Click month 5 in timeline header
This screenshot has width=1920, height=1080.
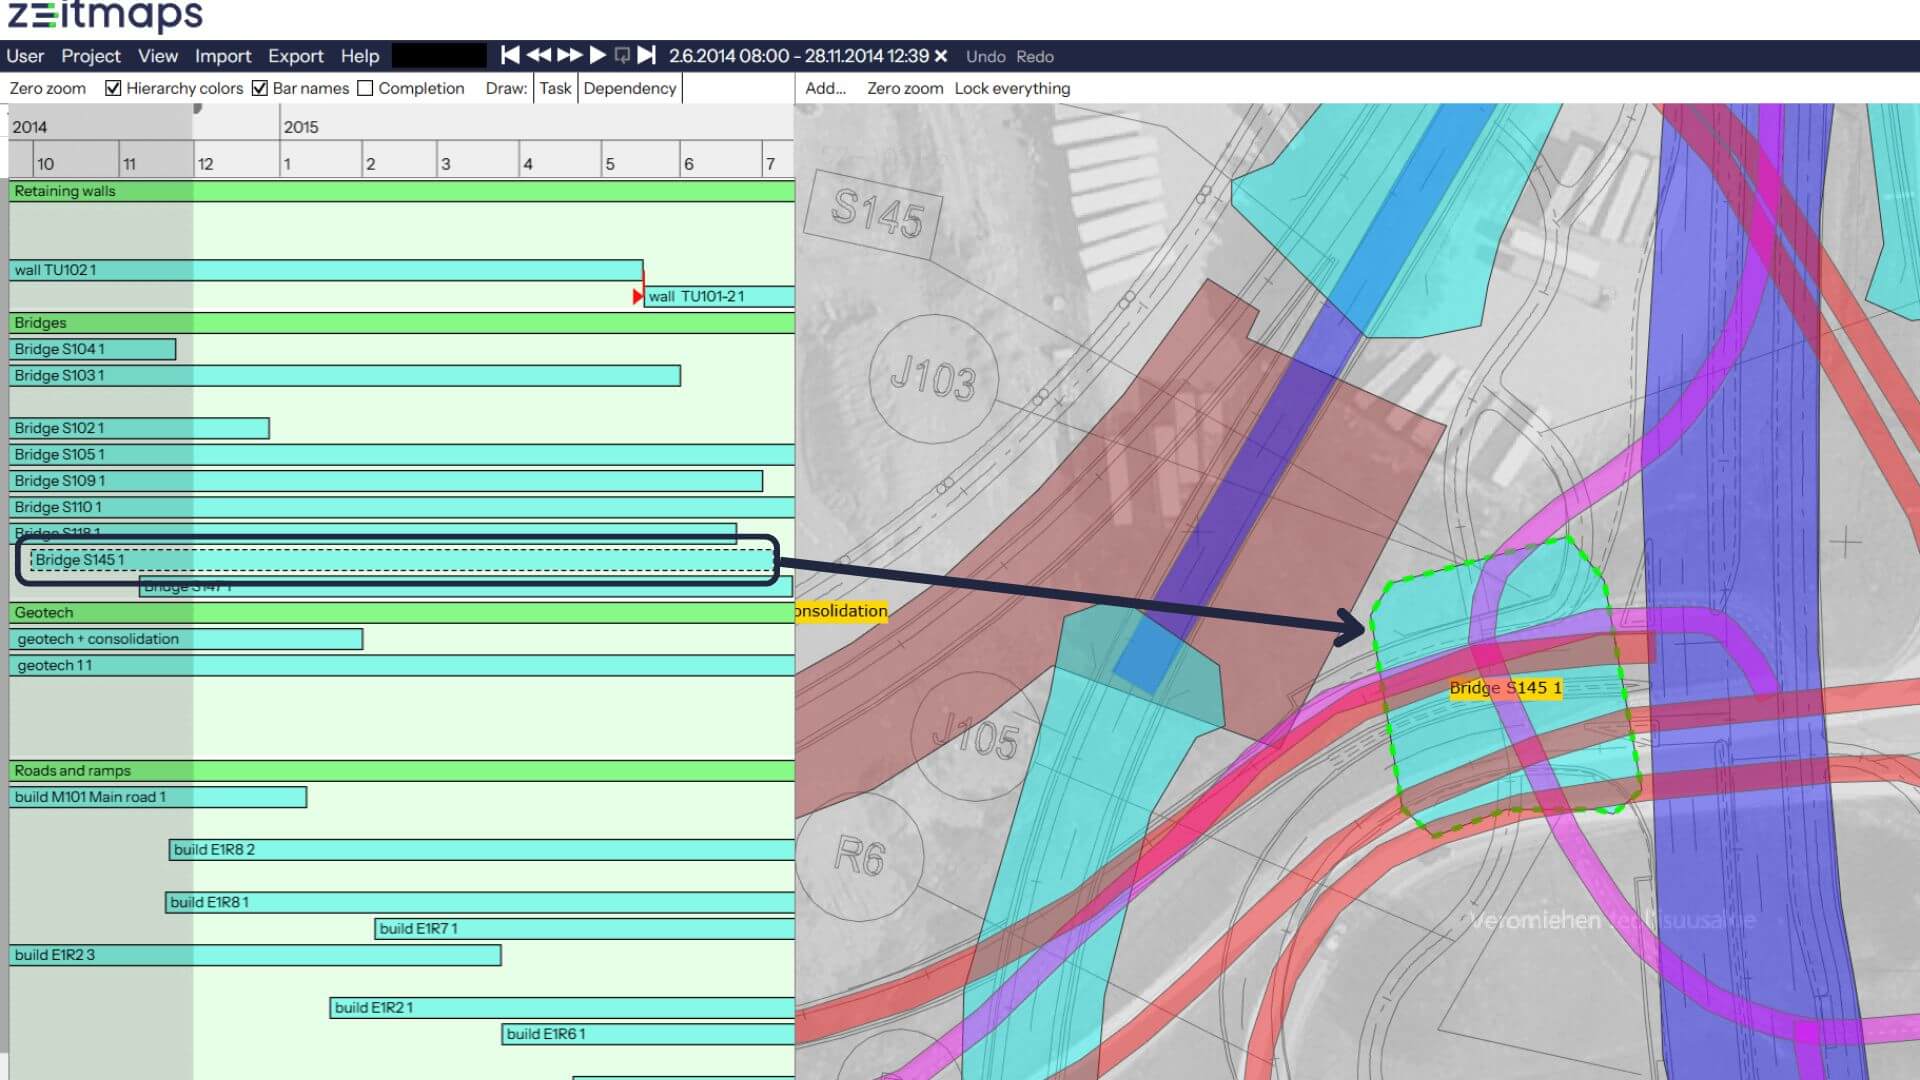click(609, 164)
